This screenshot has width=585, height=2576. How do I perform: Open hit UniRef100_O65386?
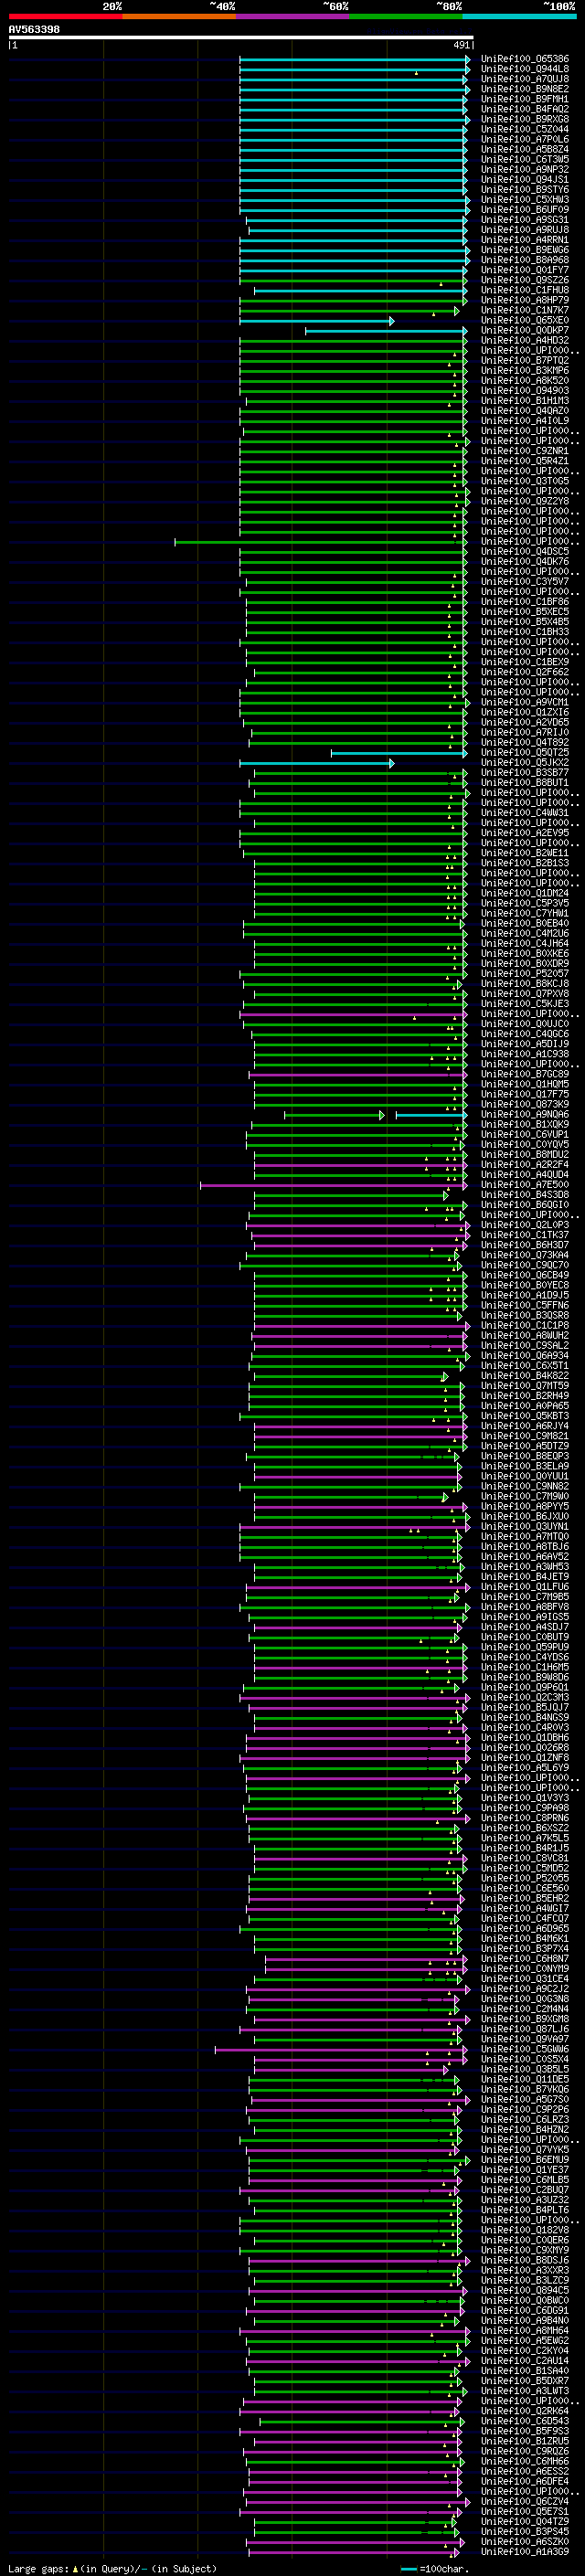click(525, 59)
